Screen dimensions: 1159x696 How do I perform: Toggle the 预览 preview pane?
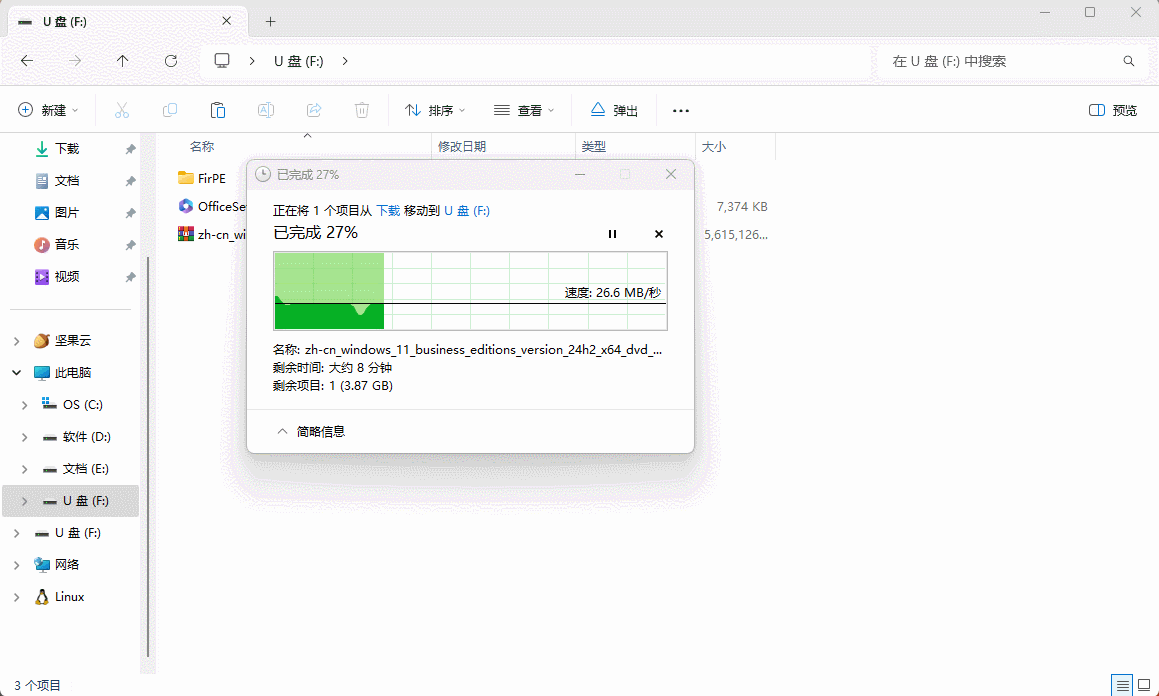pos(1113,110)
